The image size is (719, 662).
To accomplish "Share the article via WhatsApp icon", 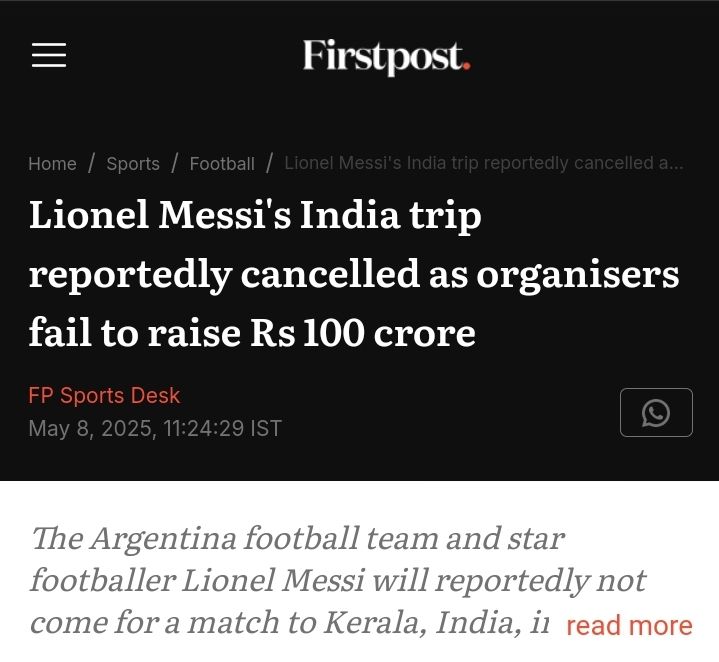I will pos(656,412).
